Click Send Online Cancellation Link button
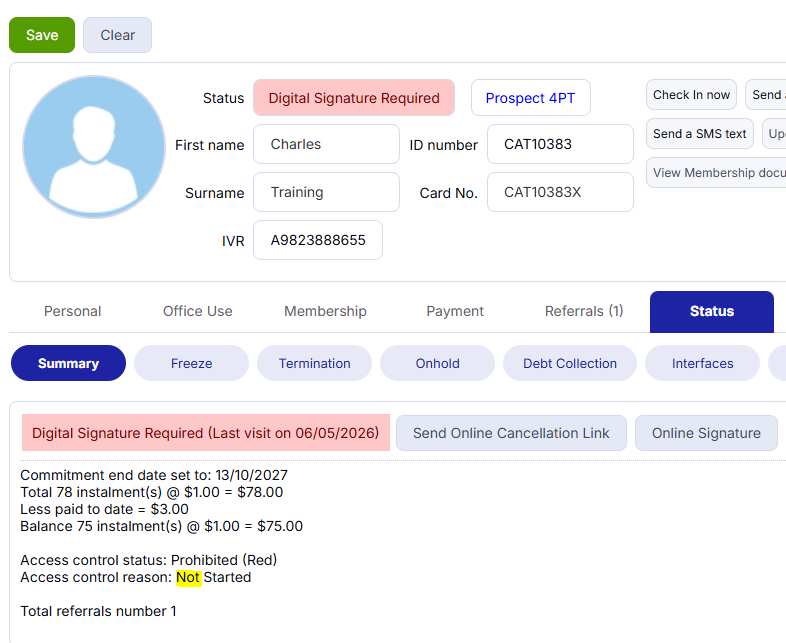The image size is (786, 643). (x=511, y=433)
